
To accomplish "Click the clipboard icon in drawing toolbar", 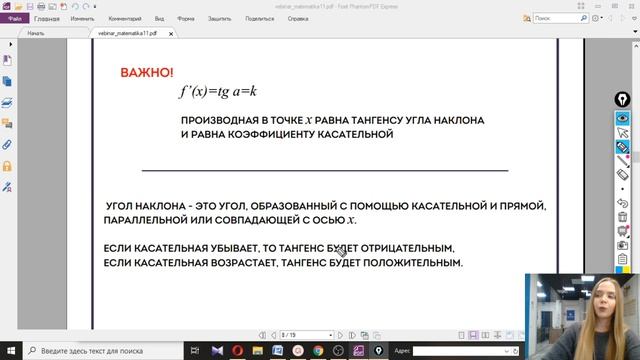I will coord(622,259).
